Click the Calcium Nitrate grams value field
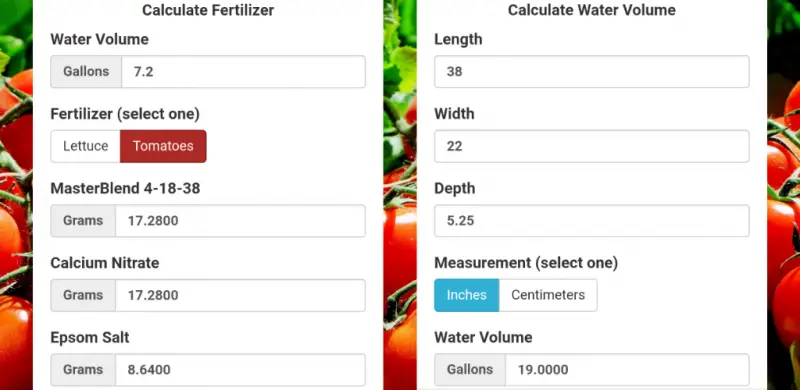Viewport: 800px width, 390px height. click(x=240, y=295)
